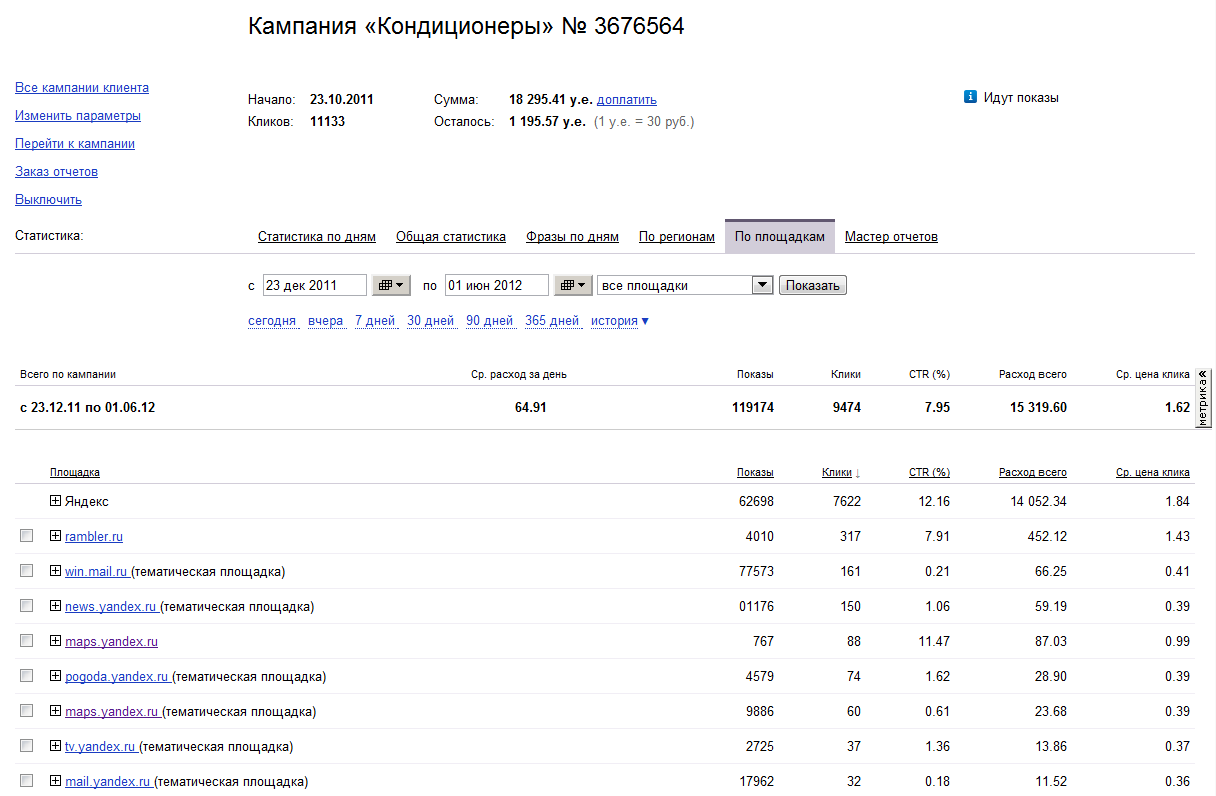Image resolution: width=1216 pixels, height=796 pixels.
Task: Click the Показать button
Action: point(813,285)
